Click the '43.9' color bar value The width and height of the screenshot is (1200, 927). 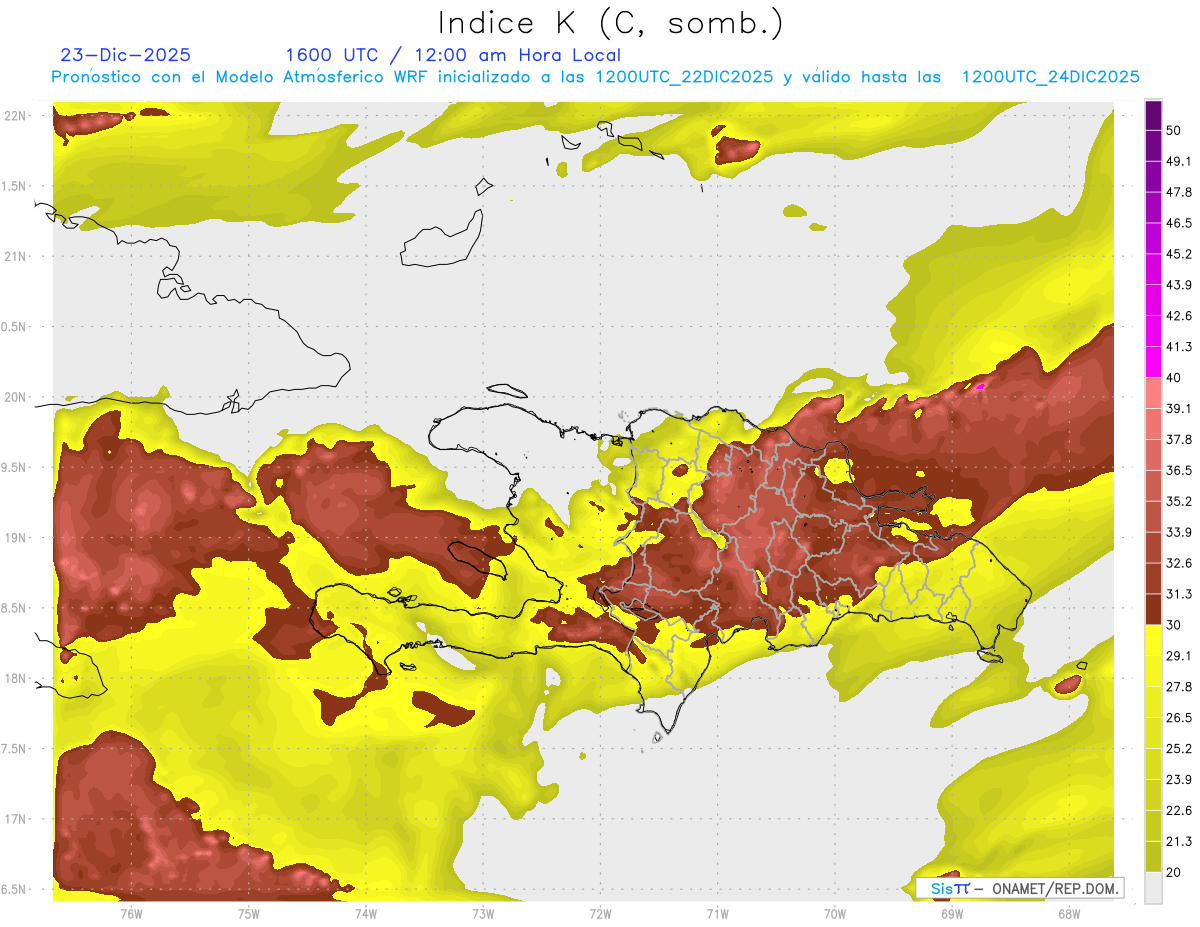[x=1180, y=285]
